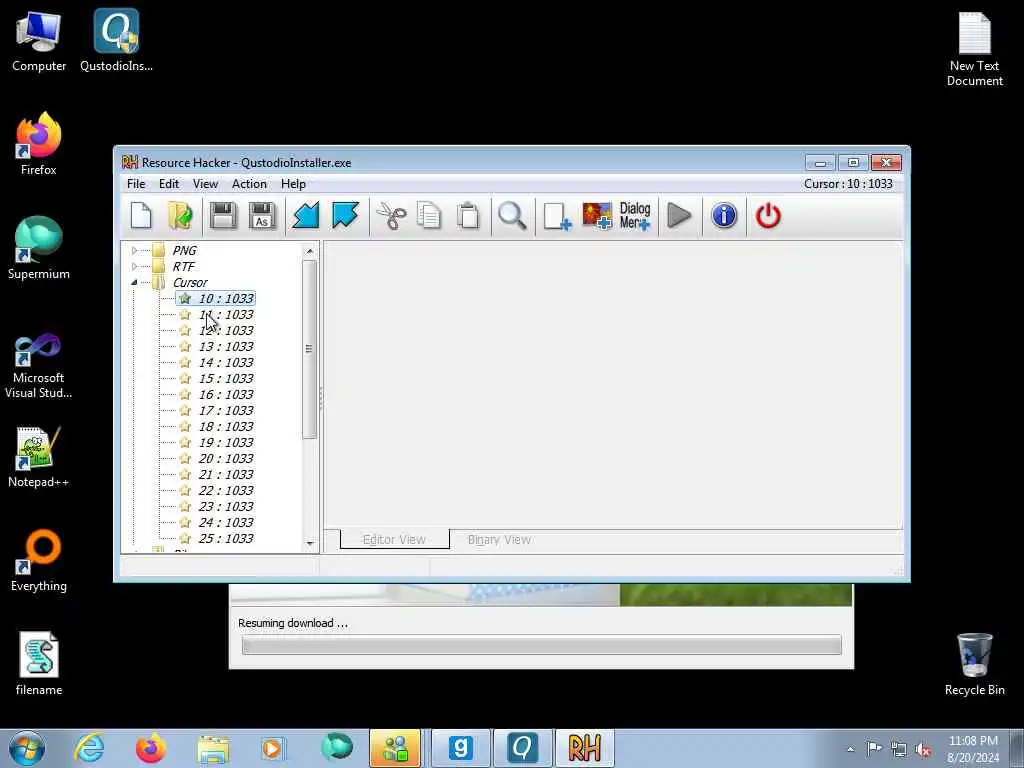Click the installer download progress bar
1024x768 pixels.
pyautogui.click(x=541, y=645)
